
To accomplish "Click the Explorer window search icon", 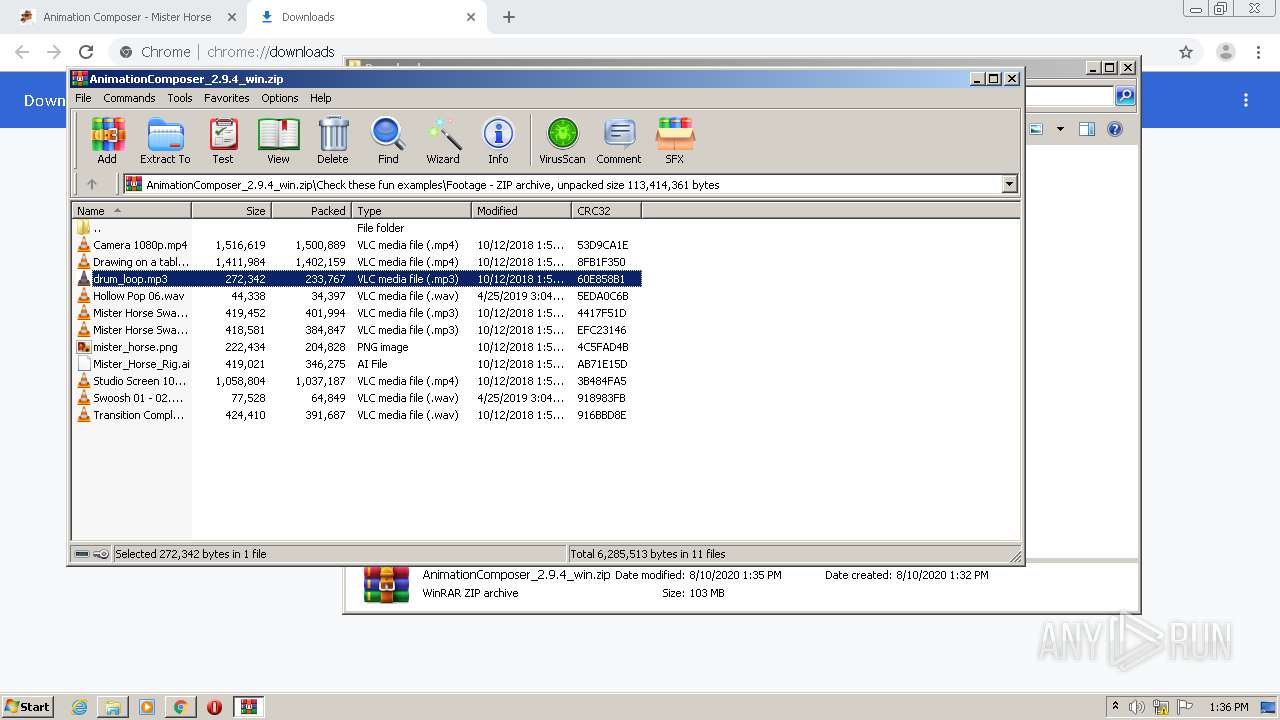I will click(x=1125, y=96).
